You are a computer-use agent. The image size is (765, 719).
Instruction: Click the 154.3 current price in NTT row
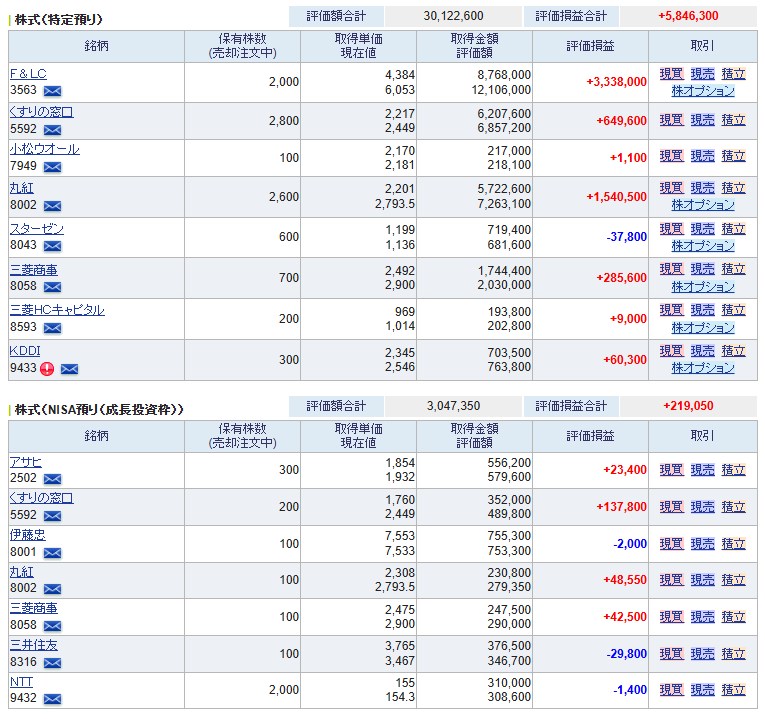click(x=400, y=697)
